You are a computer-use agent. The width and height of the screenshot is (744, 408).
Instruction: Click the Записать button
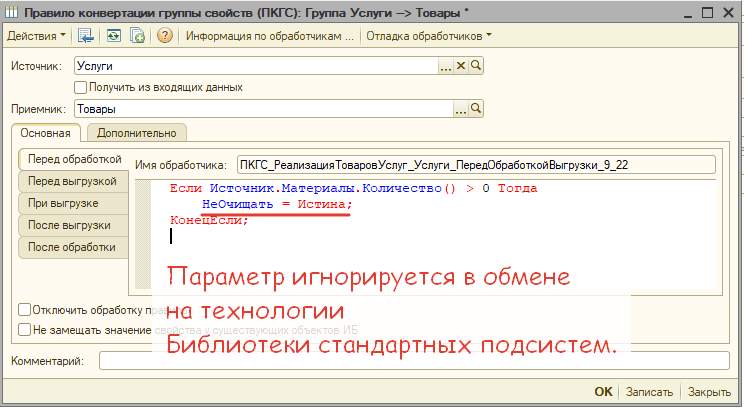649,392
